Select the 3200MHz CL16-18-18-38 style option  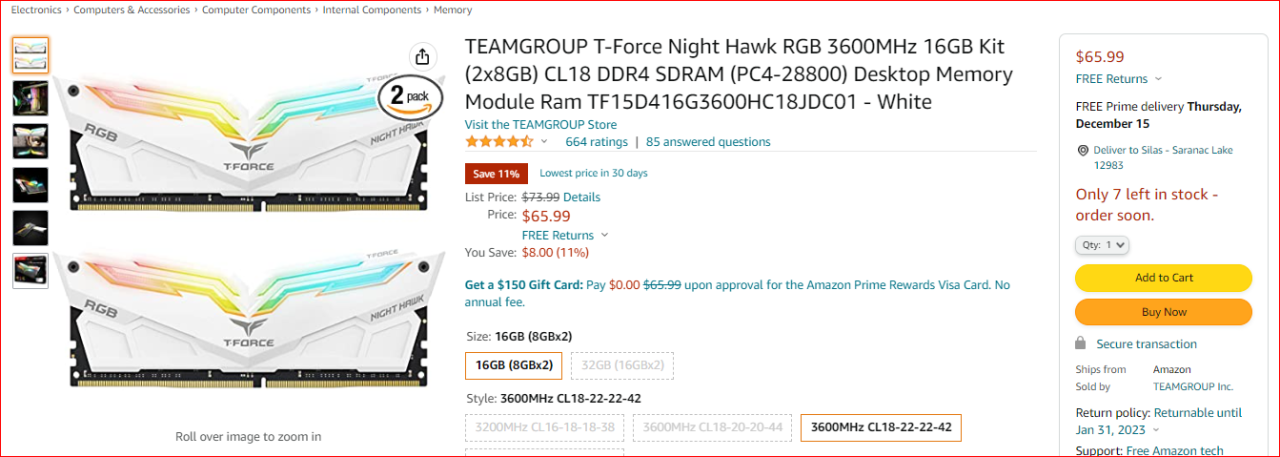(x=546, y=428)
